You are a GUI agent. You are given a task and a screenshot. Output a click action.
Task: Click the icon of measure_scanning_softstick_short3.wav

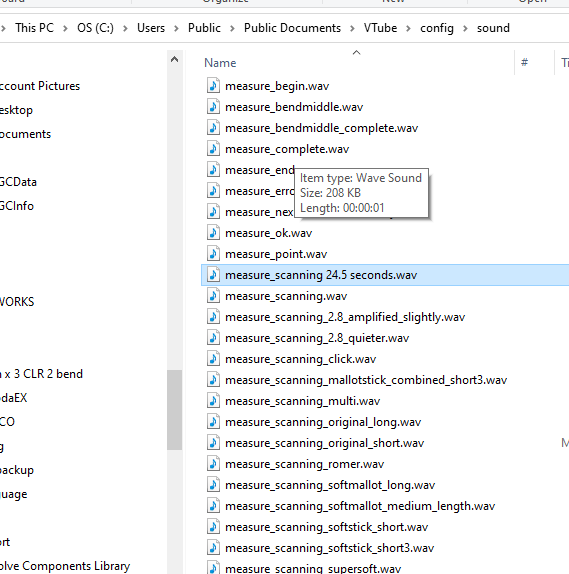(213, 548)
